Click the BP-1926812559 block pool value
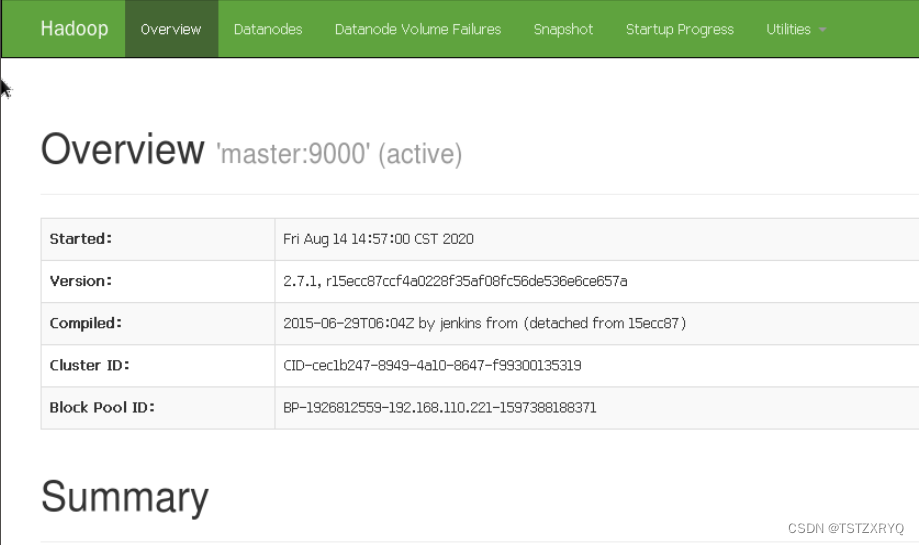 [x=440, y=407]
